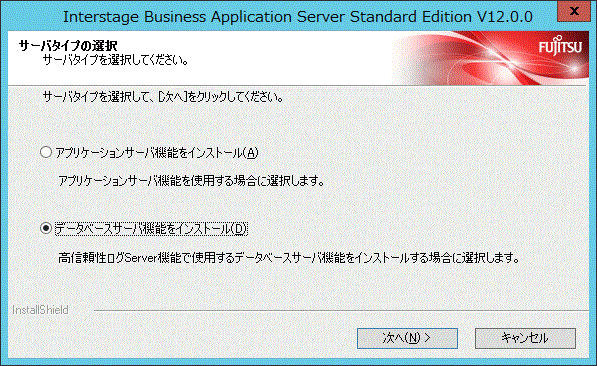
Task: Click the データベースサーバ機能をインストール(D) option label text
Action: point(151,229)
